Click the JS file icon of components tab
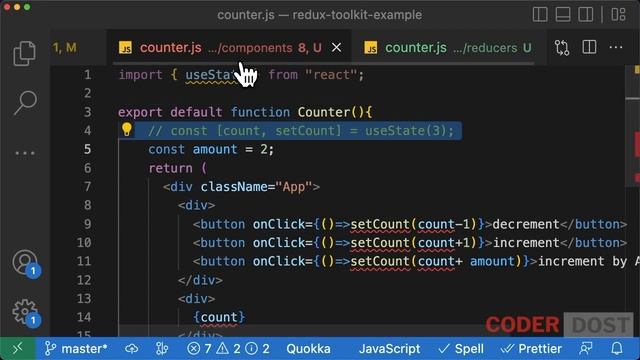Viewport: 640px width, 360px height. pos(125,48)
